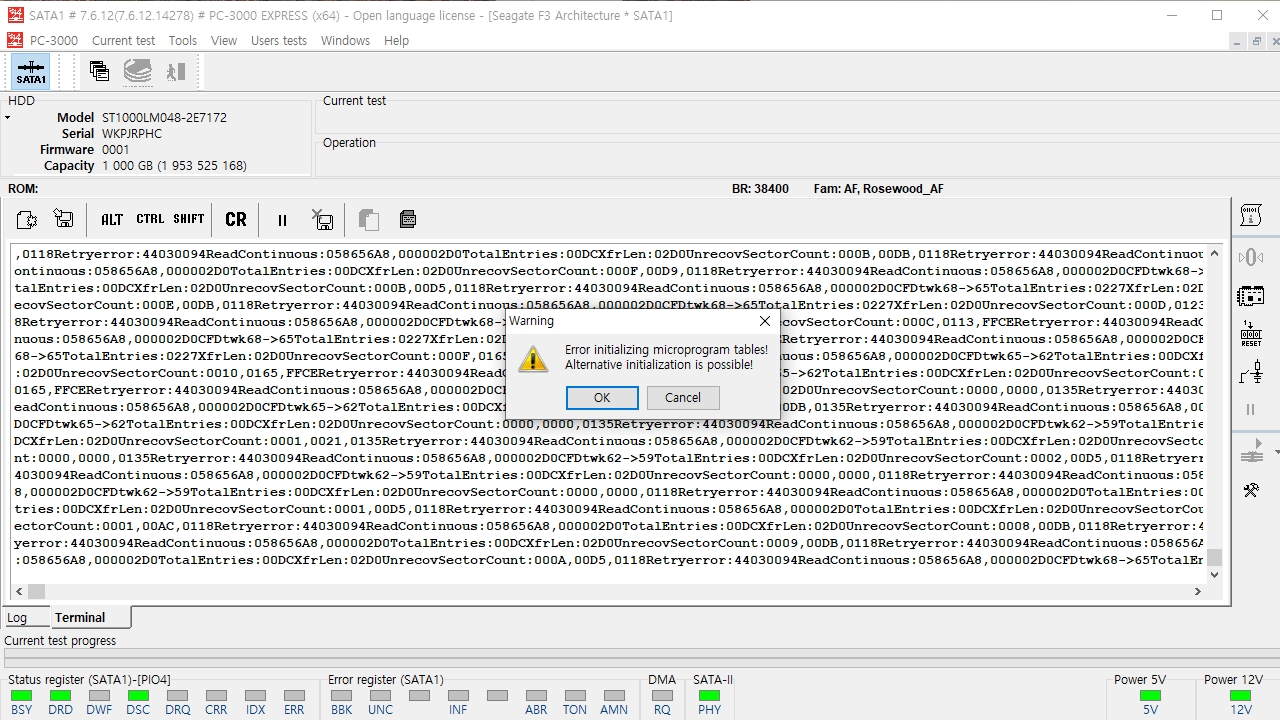
Task: Click the floppy-with-X stop logging icon
Action: tap(322, 220)
